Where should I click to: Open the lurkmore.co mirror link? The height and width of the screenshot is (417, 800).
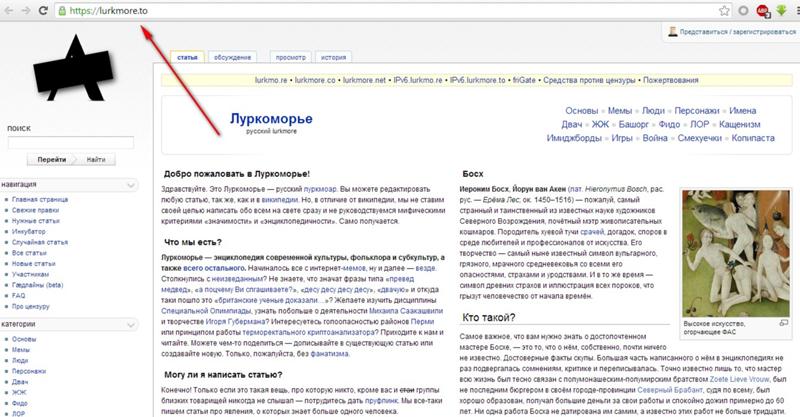315,80
